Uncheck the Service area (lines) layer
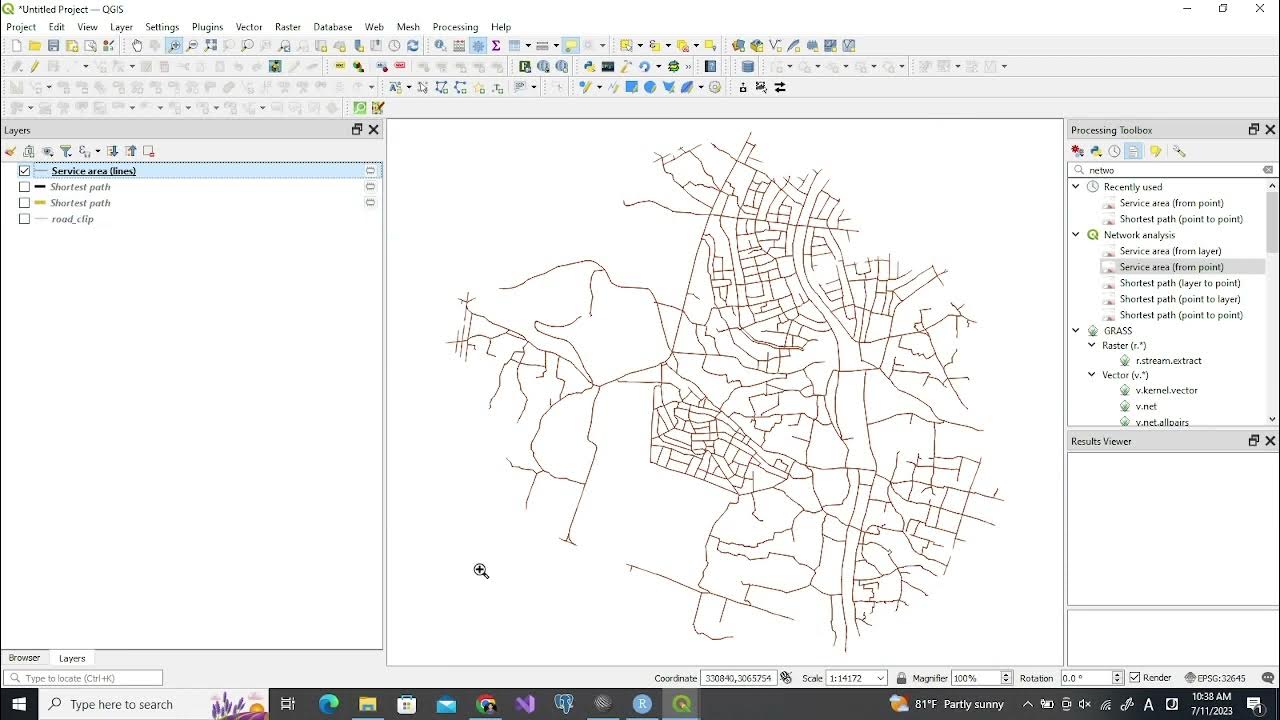Screen dimensions: 1280x720 25,171
